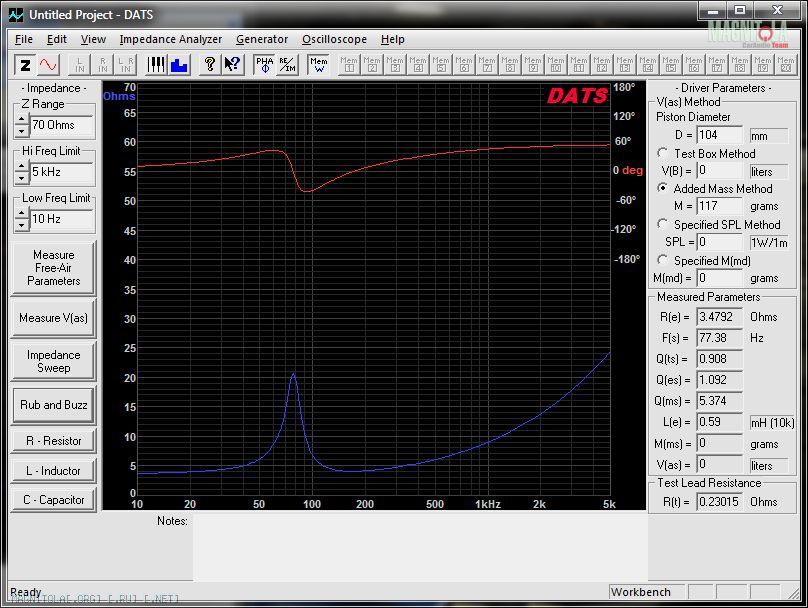Select memory slot Mem 1

349,65
